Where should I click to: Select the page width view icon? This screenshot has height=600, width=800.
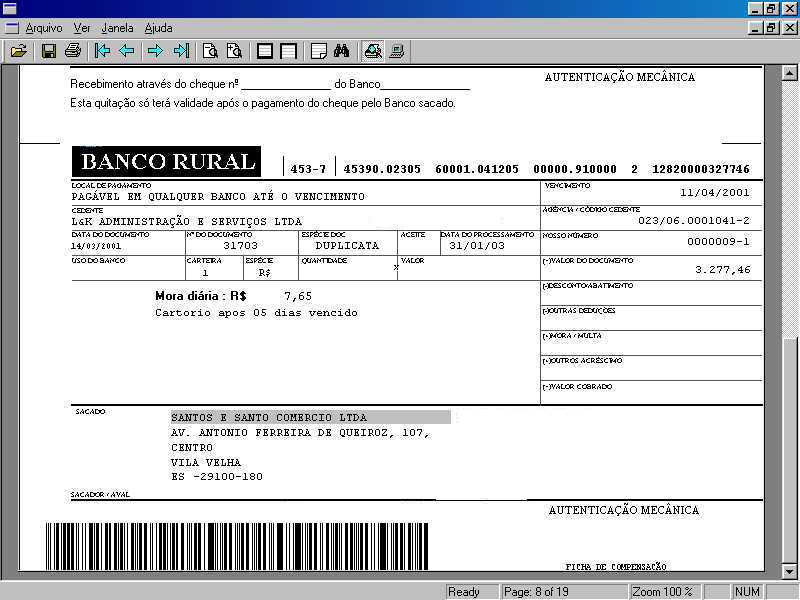pyautogui.click(x=289, y=51)
